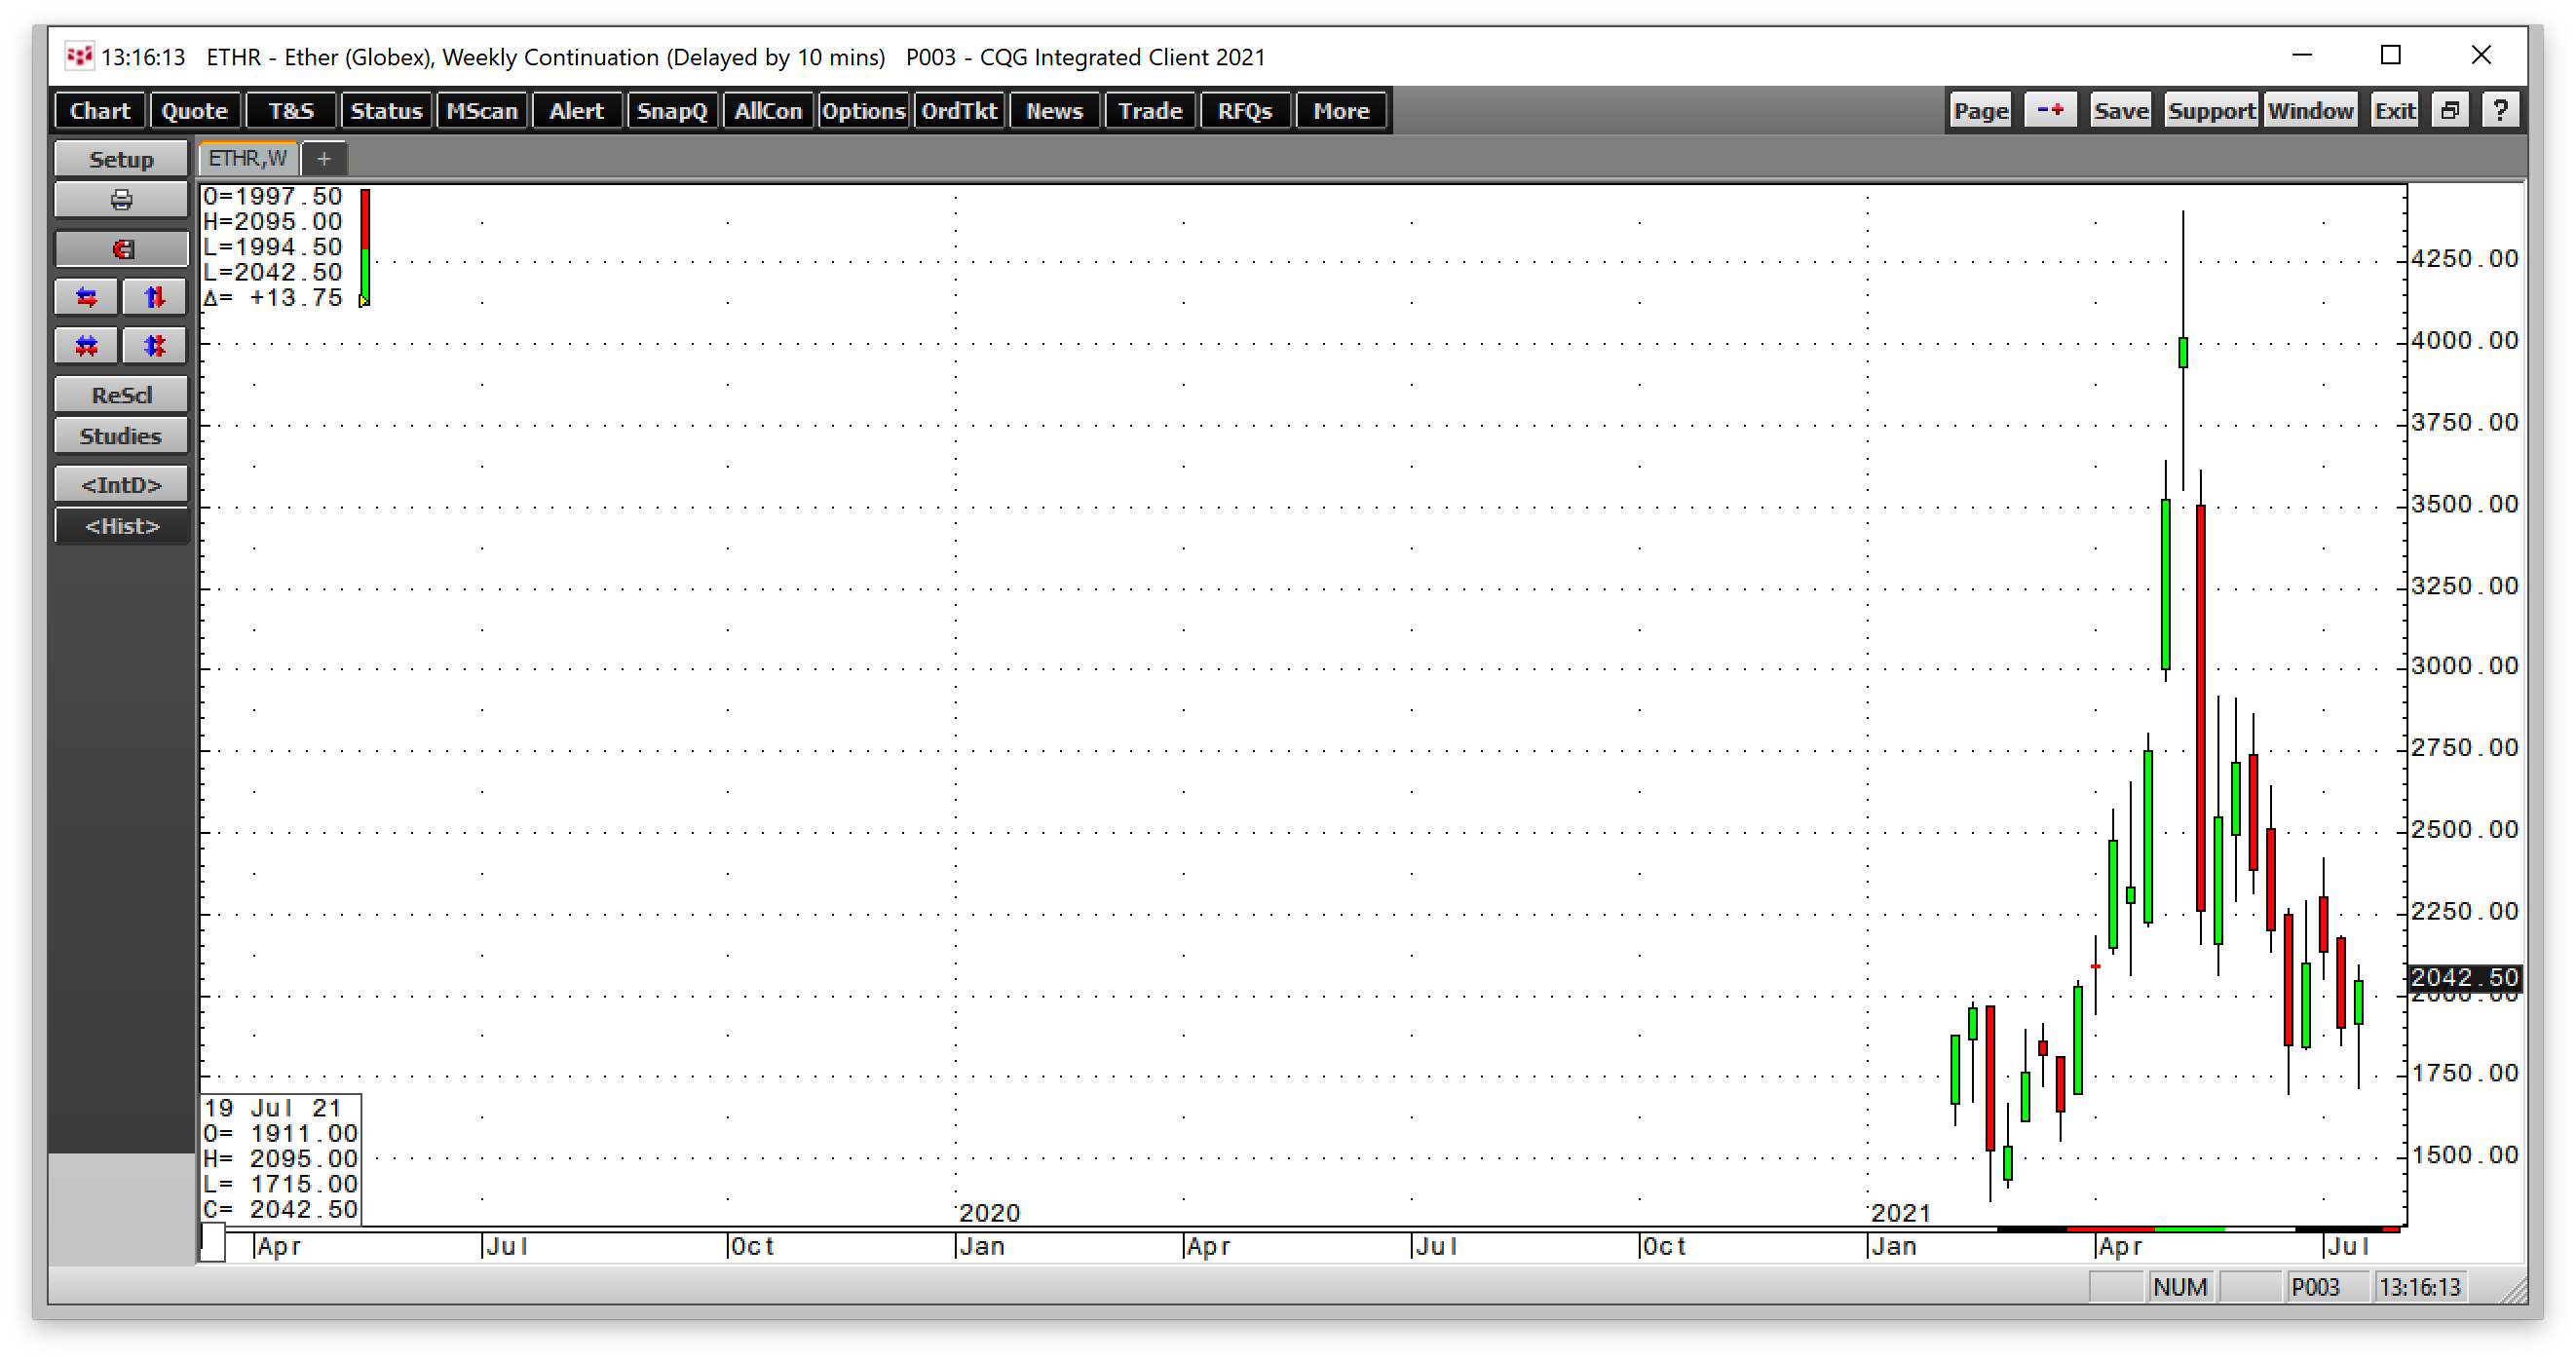
Task: Open help with the question mark button
Action: (x=2500, y=110)
